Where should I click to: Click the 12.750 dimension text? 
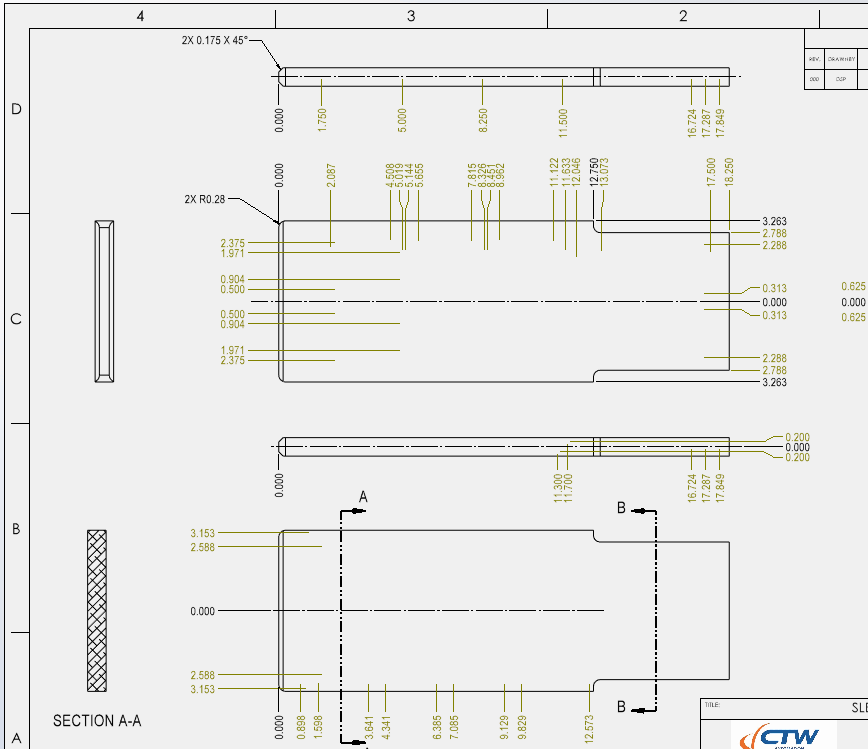pyautogui.click(x=594, y=172)
